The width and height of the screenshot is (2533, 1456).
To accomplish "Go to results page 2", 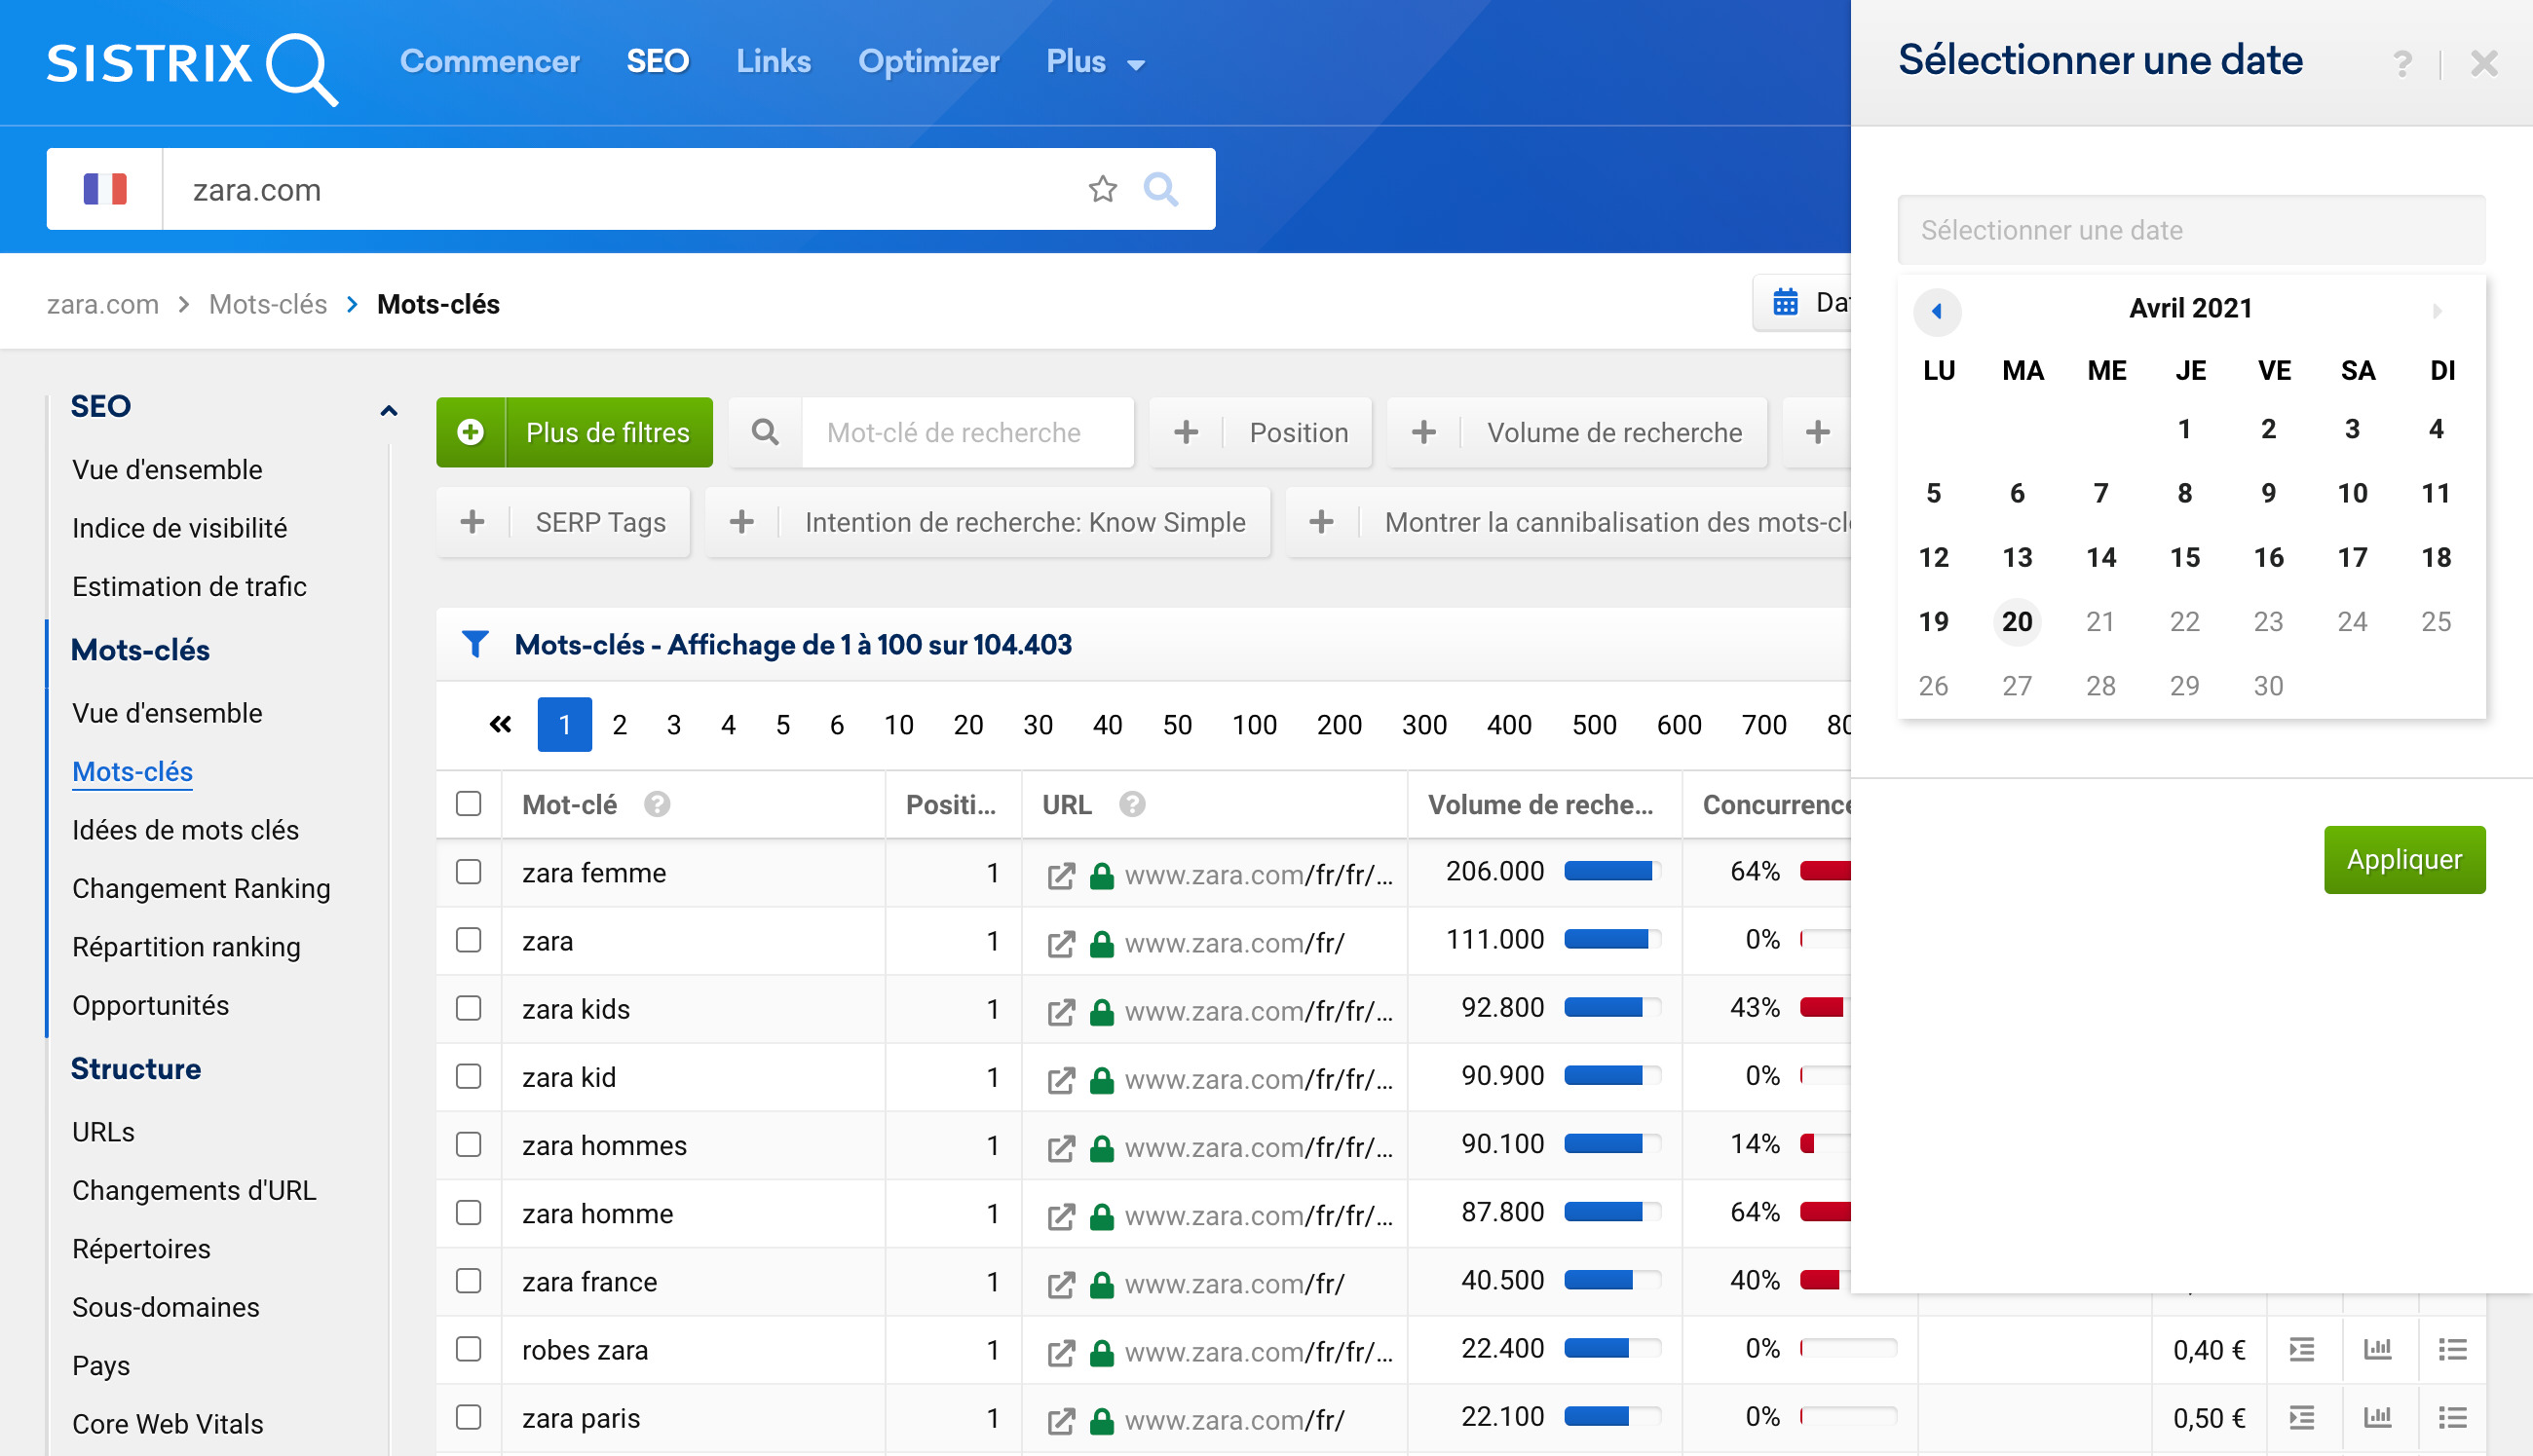I will click(x=619, y=724).
